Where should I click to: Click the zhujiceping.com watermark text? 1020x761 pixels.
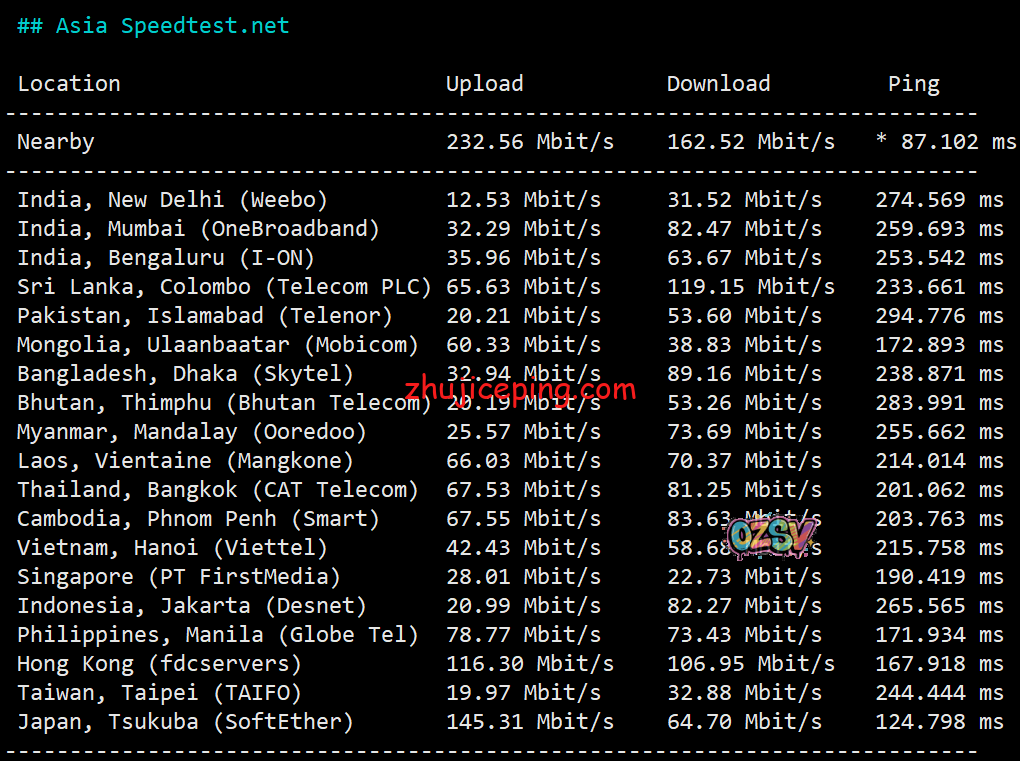[x=520, y=389]
